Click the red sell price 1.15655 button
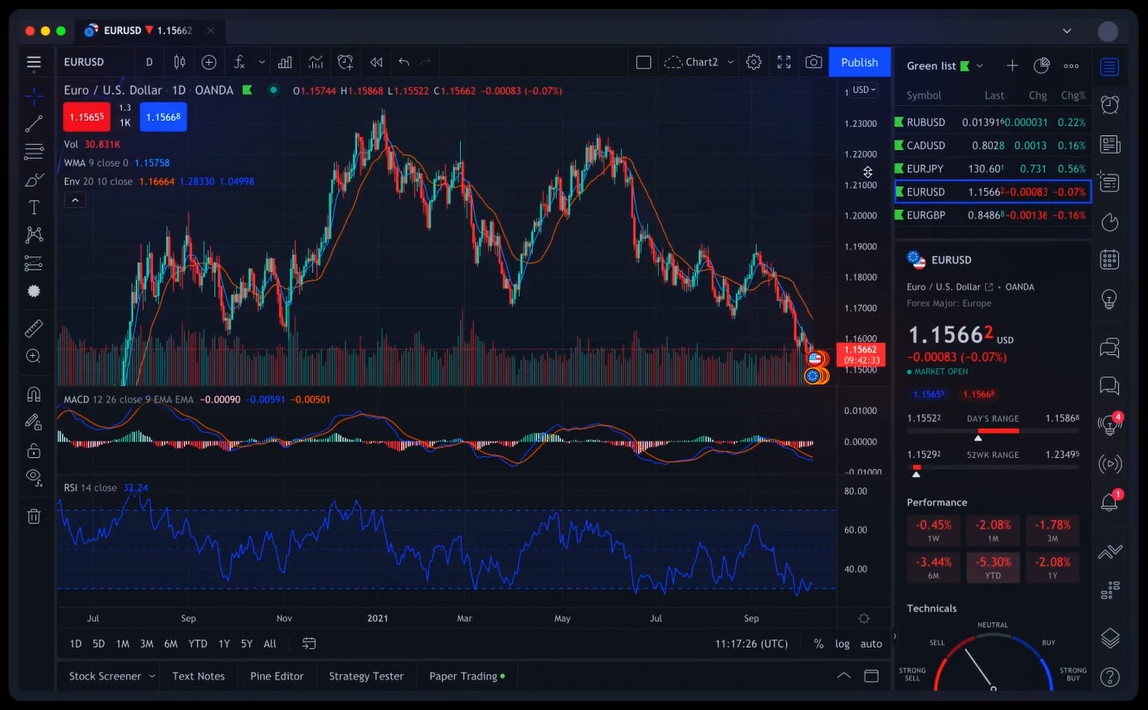Viewport: 1148px width, 710px height. tap(86, 117)
